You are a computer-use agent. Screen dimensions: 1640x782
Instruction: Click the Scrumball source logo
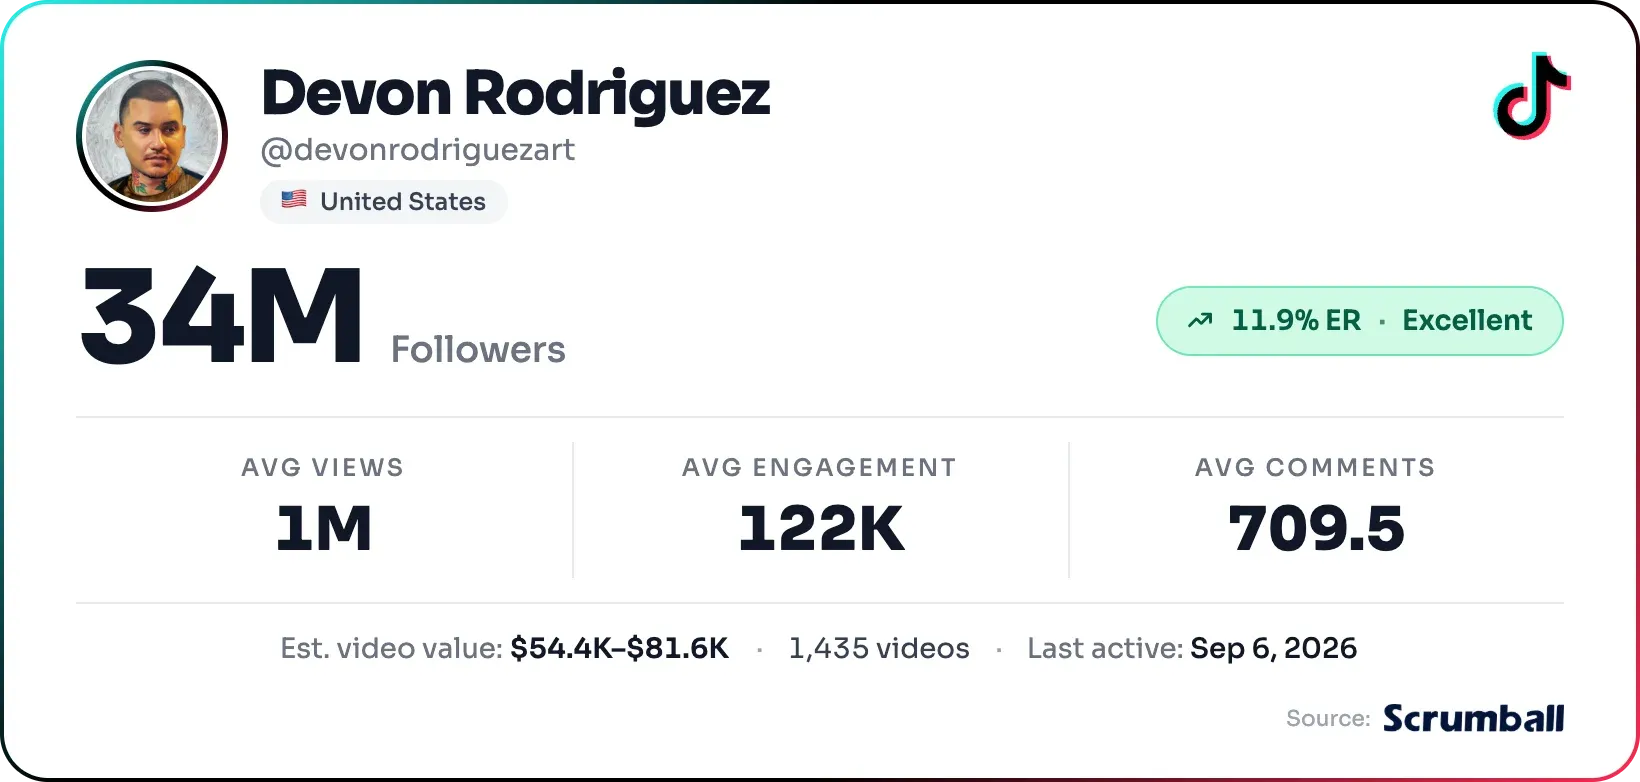point(1474,718)
